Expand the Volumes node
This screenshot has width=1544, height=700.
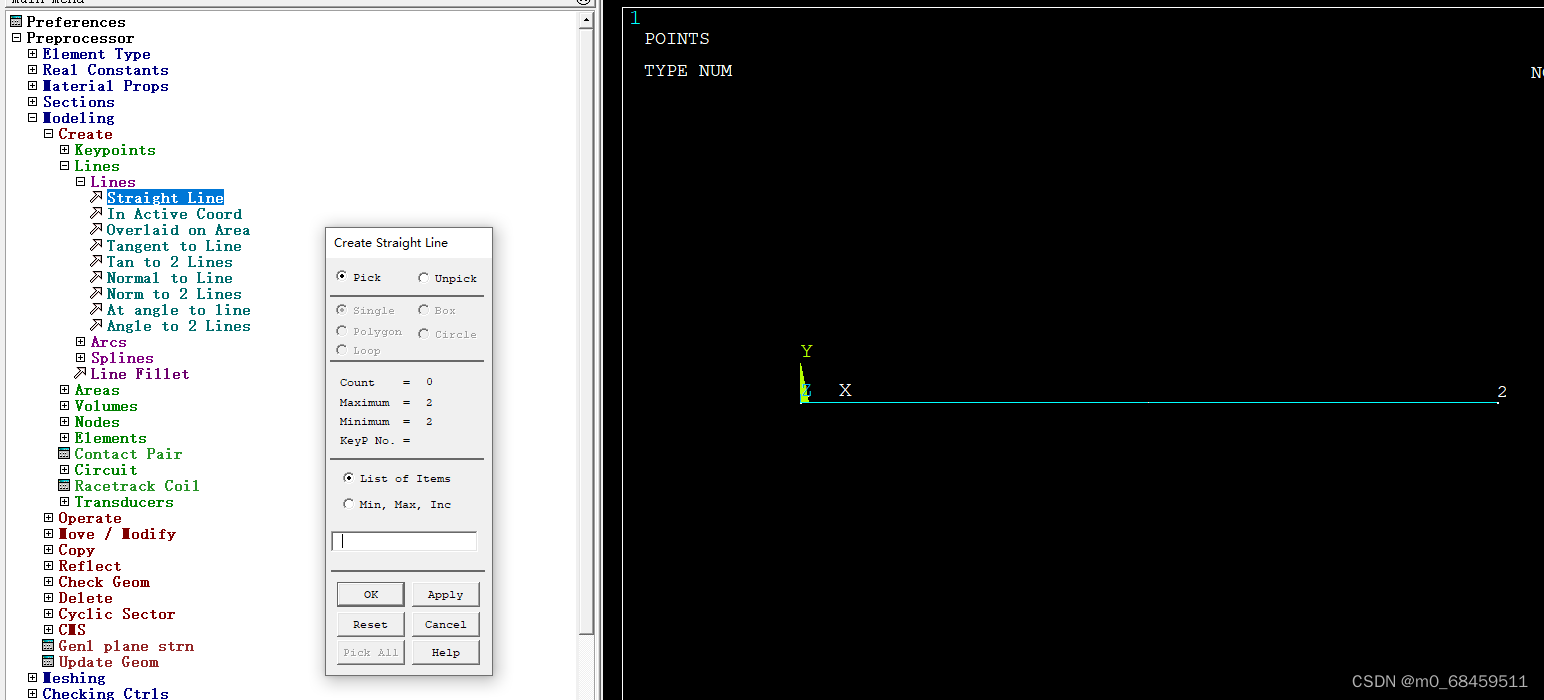click(x=64, y=406)
